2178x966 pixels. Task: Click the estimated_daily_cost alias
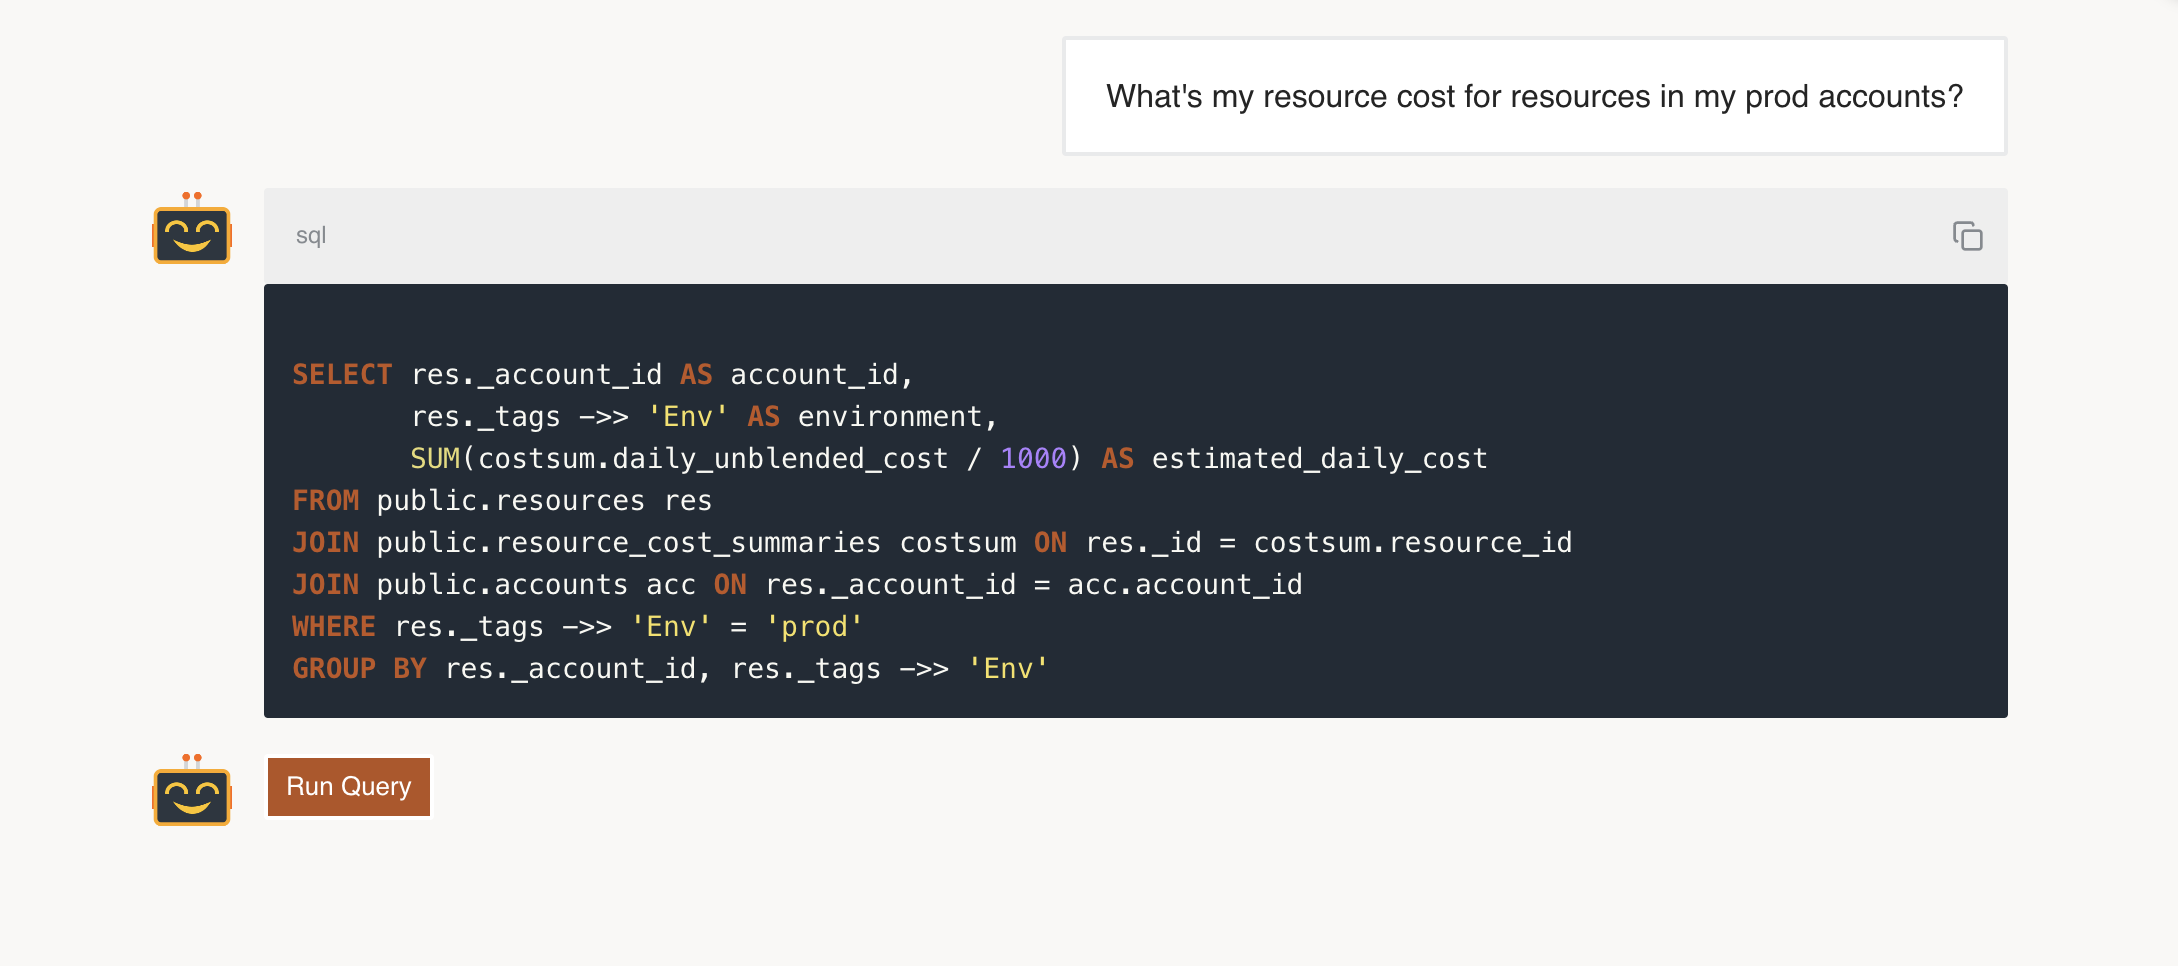[1319, 459]
